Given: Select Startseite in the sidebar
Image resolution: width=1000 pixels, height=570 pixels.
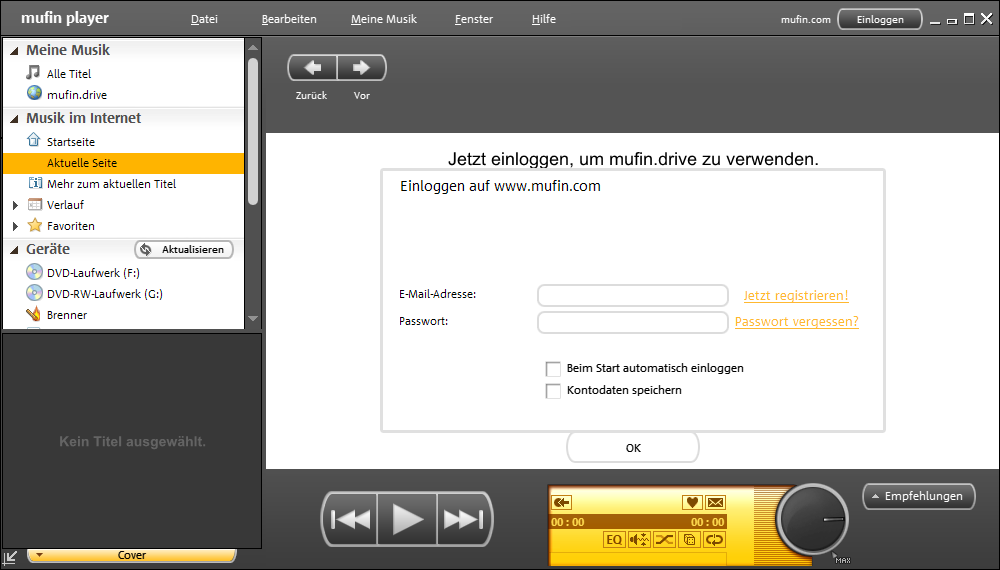Looking at the screenshot, I should point(71,142).
